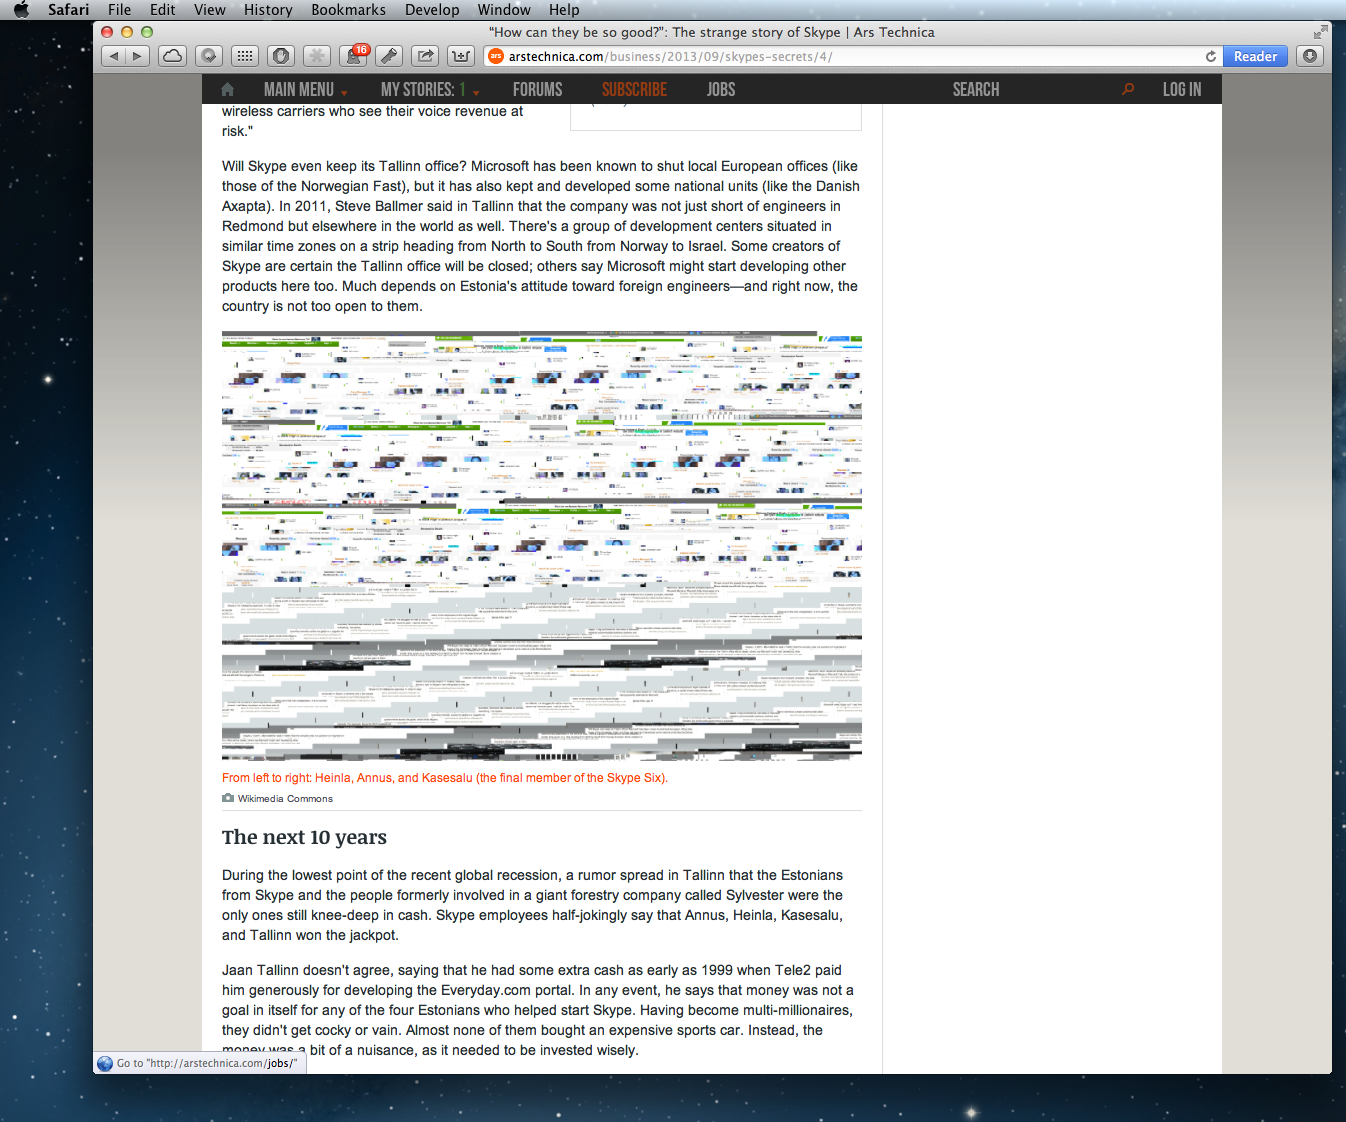Screen dimensions: 1346x1122
Task: Click status bar text 'Go to http://arstechnica.com/jobs/'
Action: coord(207,1063)
